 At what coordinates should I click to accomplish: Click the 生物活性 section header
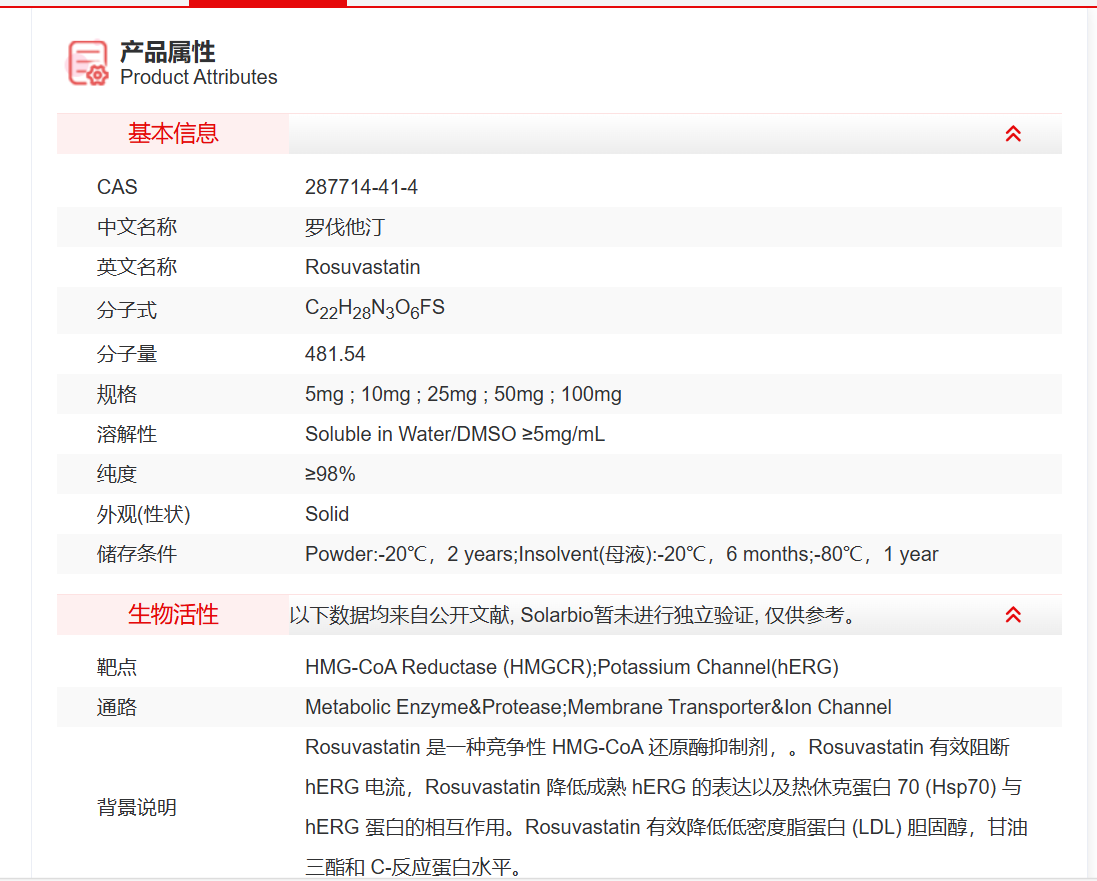pos(172,615)
